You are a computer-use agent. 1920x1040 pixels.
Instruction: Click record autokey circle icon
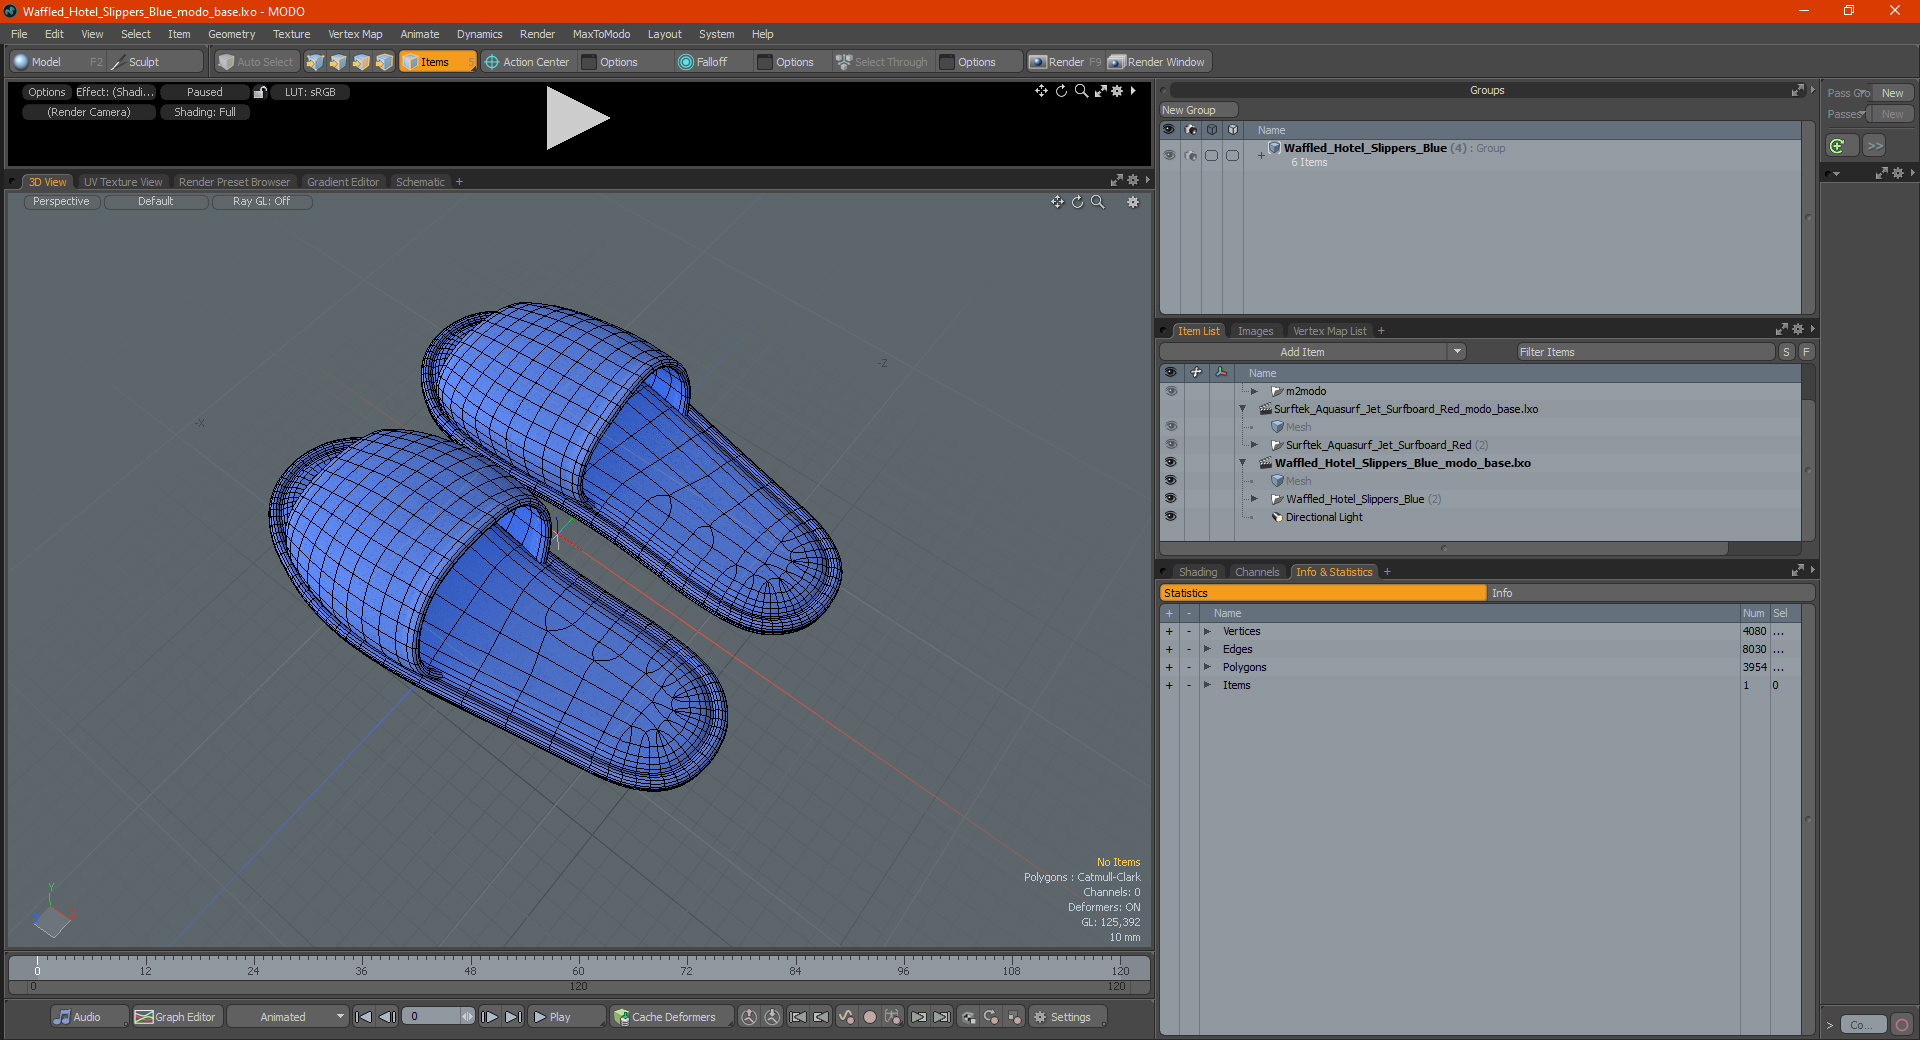870,1017
